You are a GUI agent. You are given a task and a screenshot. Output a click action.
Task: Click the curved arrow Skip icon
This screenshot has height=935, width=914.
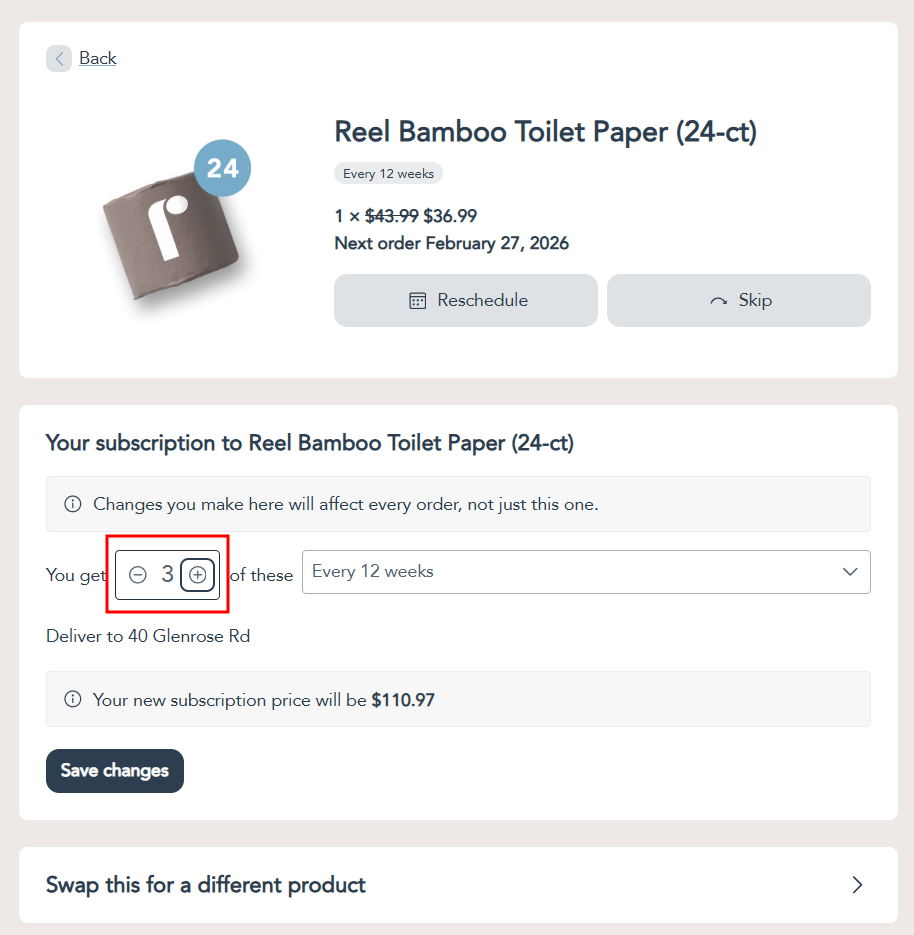718,301
